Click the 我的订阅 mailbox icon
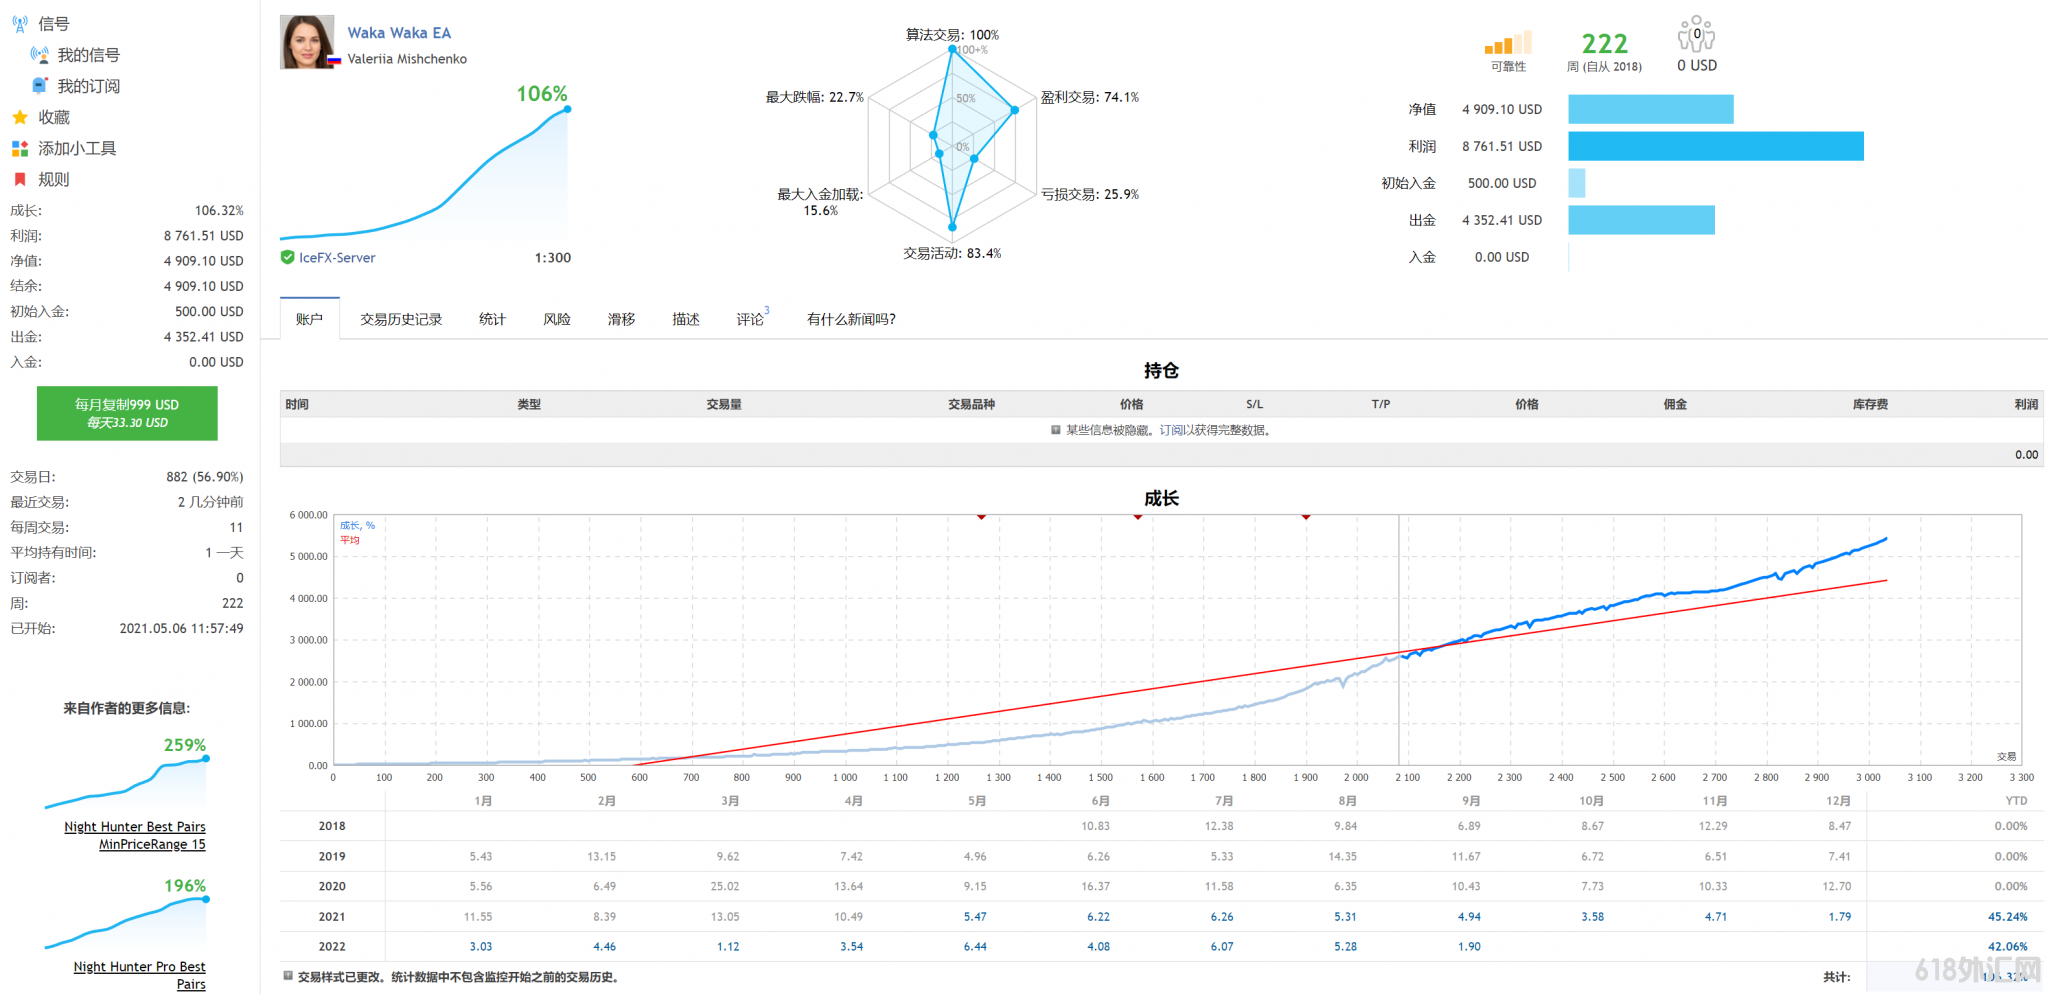2048x994 pixels. coord(40,86)
